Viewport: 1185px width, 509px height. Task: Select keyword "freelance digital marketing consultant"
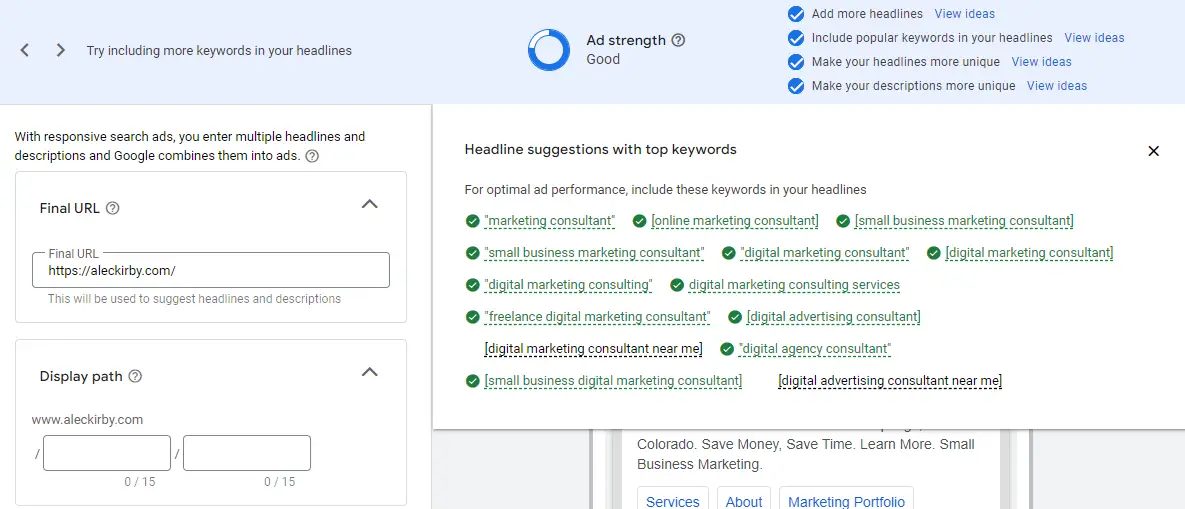597,316
